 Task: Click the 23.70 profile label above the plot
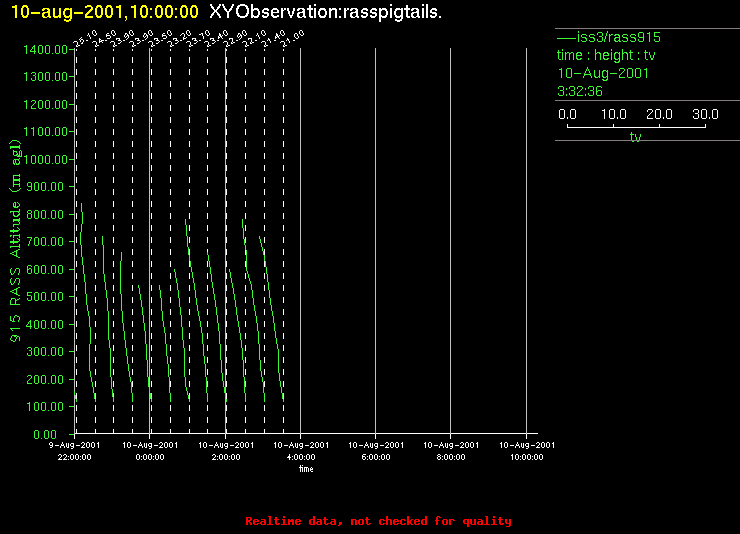pyautogui.click(x=198, y=39)
